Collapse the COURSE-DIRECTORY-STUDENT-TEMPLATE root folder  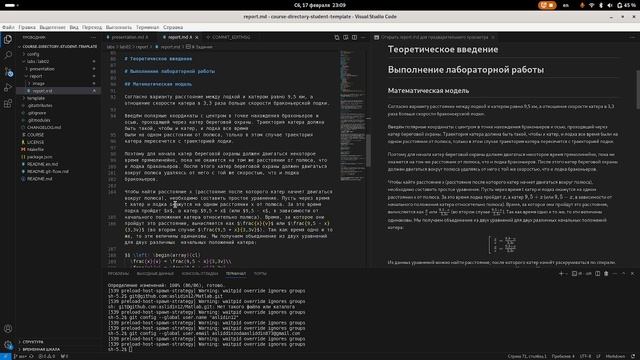[x=58, y=47]
